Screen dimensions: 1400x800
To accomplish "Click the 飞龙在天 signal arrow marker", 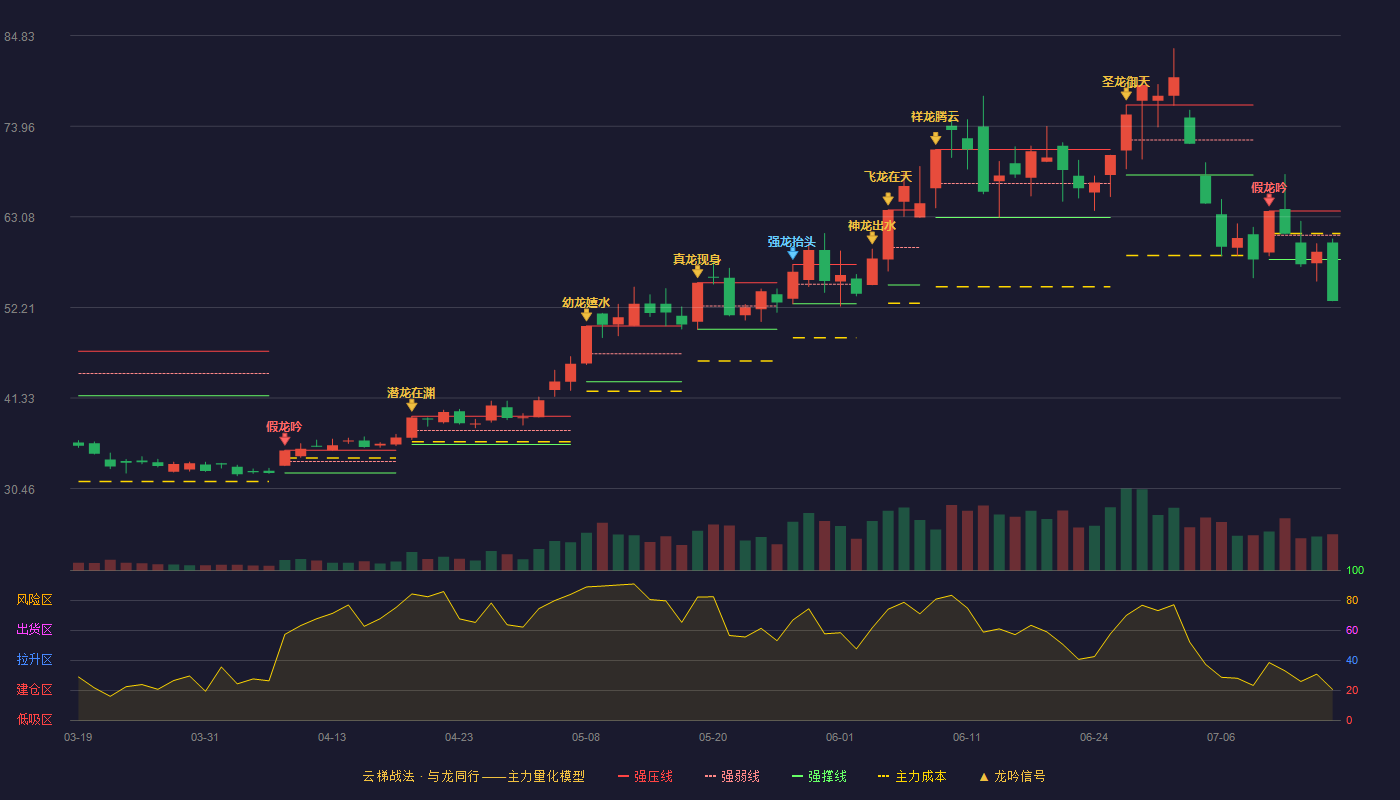I will 888,199.
